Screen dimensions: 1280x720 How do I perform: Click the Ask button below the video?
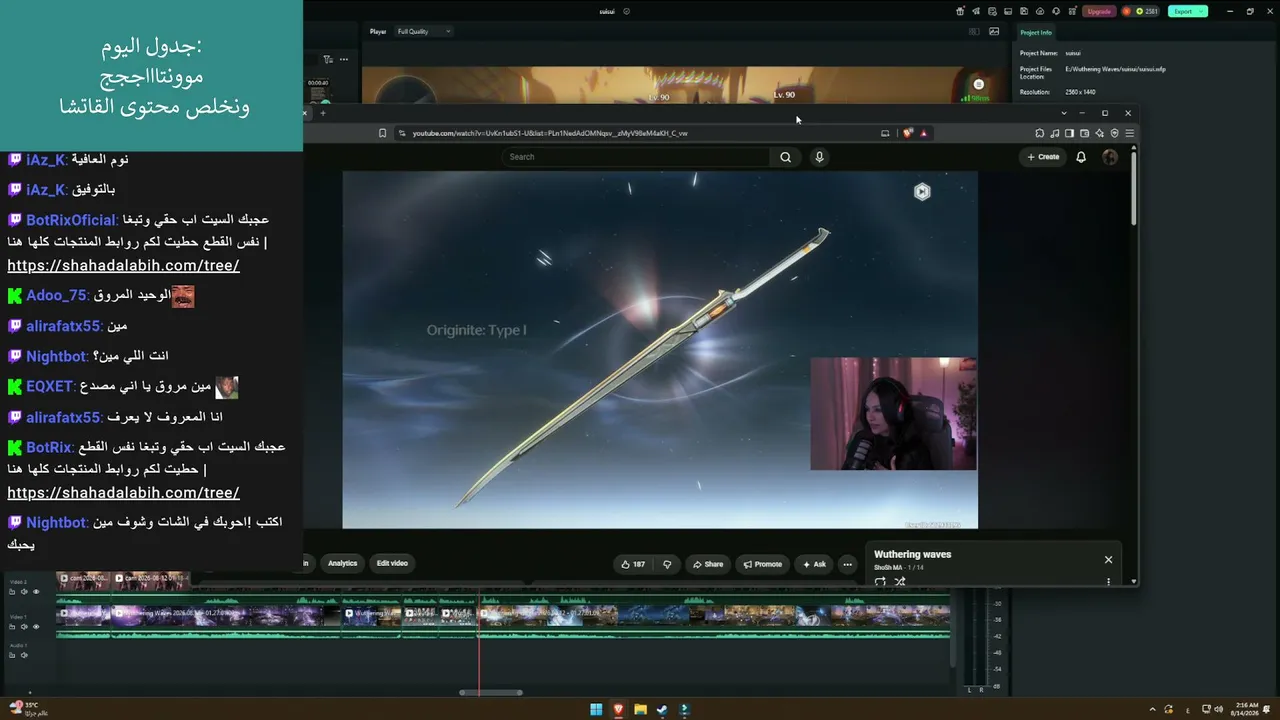(x=814, y=564)
